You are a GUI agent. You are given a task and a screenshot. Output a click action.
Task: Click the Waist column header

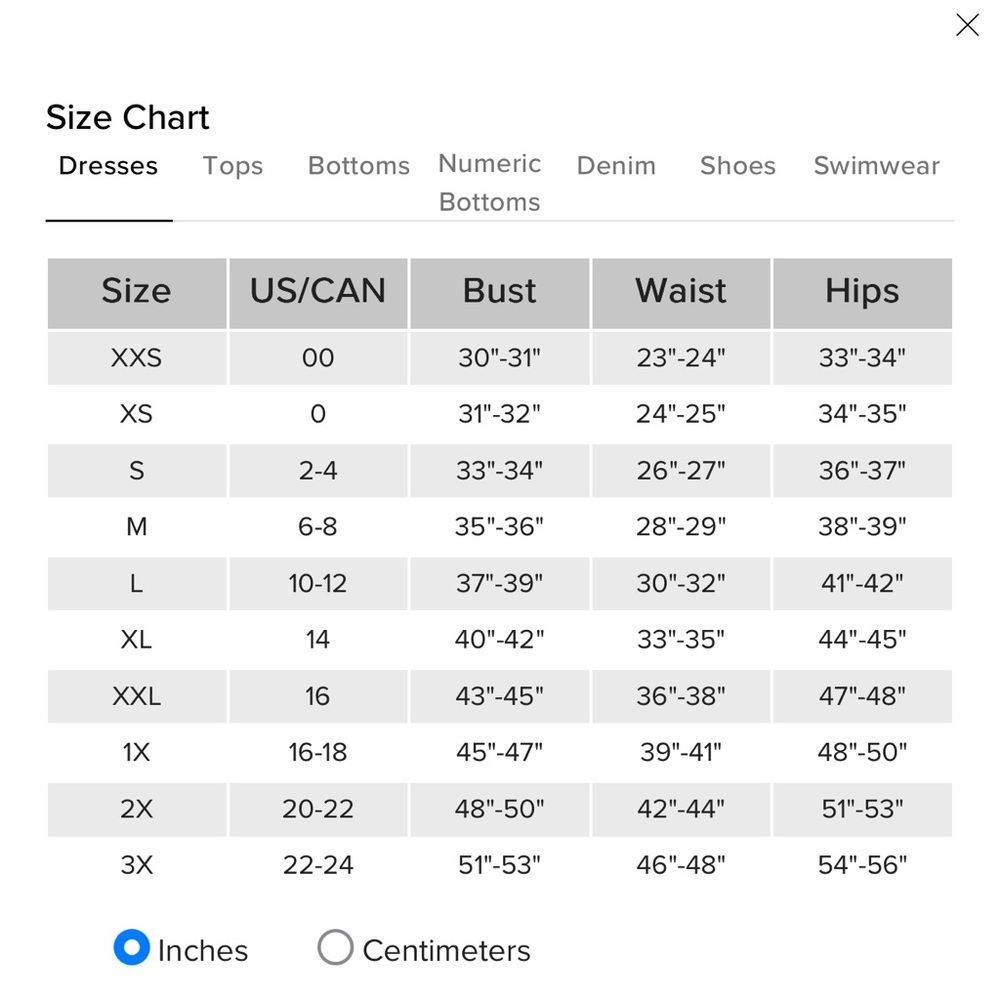[681, 291]
